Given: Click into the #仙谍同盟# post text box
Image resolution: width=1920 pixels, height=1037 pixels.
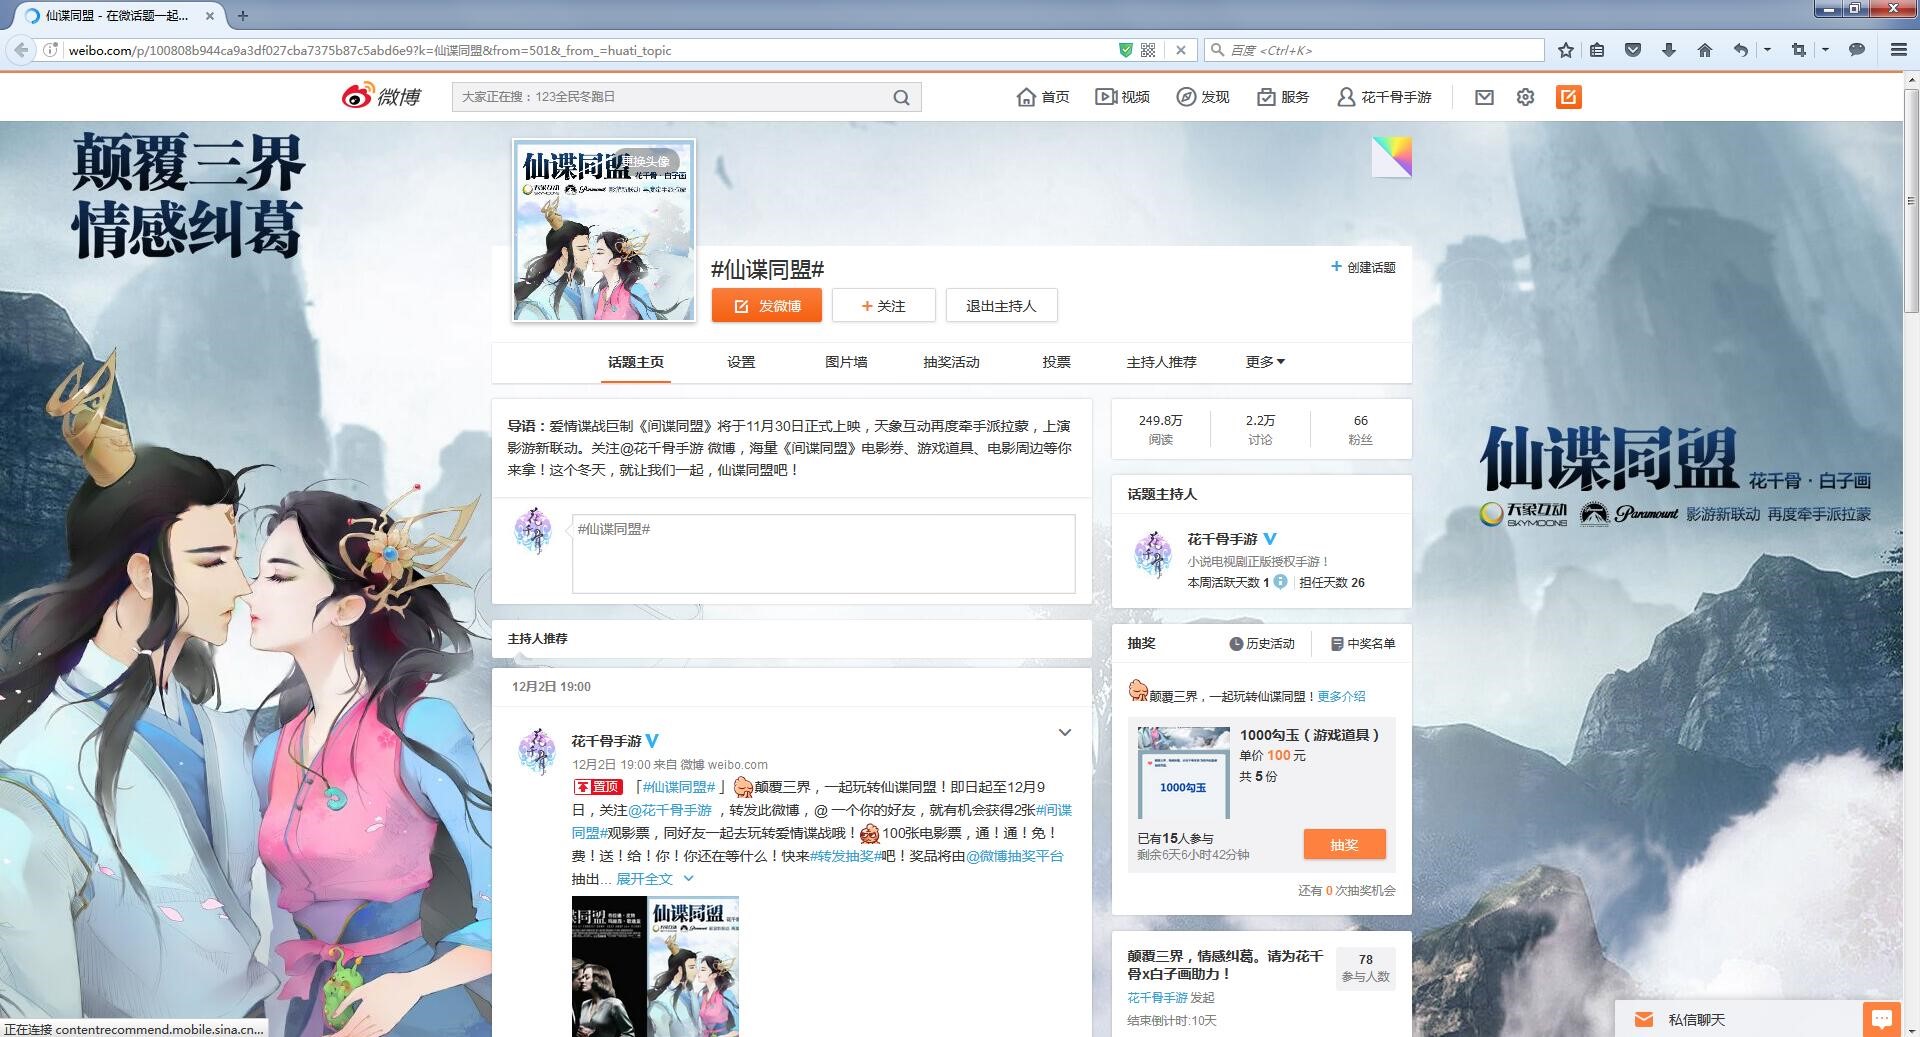Looking at the screenshot, I should pos(823,554).
